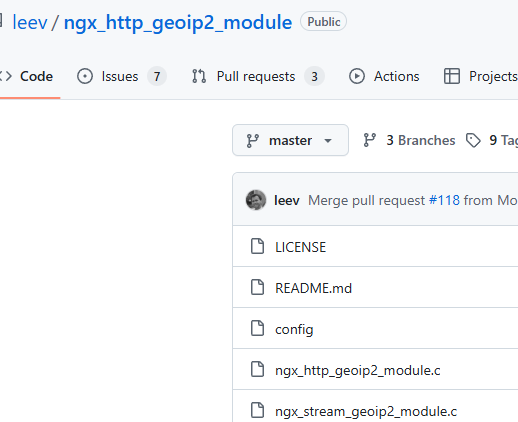Open the Merge pull request commit message
The height and width of the screenshot is (422, 518).
pos(366,200)
